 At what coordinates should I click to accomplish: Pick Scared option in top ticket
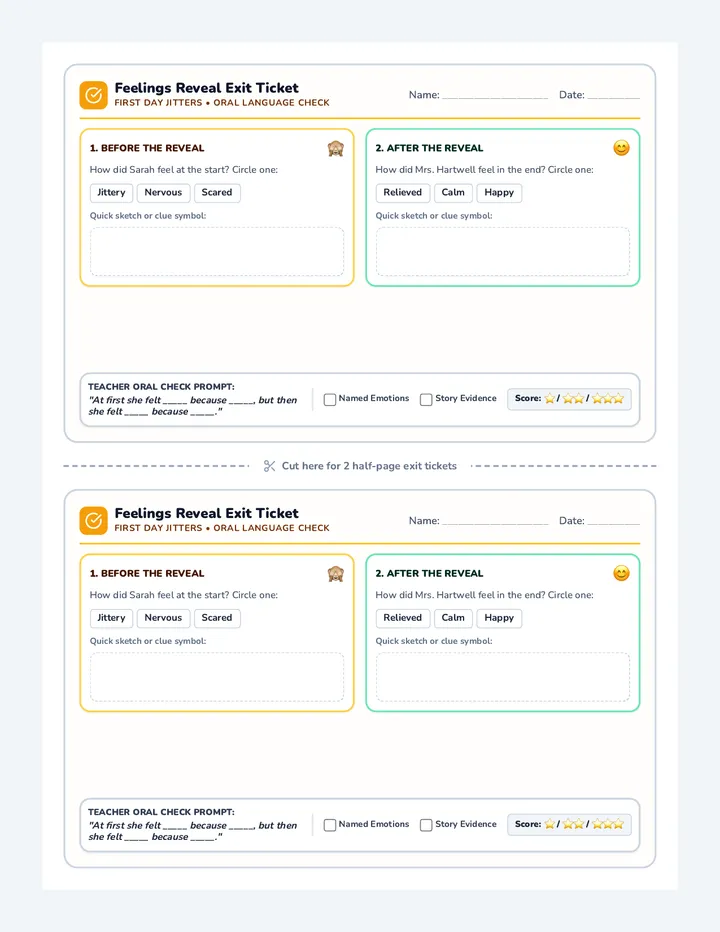coord(217,193)
